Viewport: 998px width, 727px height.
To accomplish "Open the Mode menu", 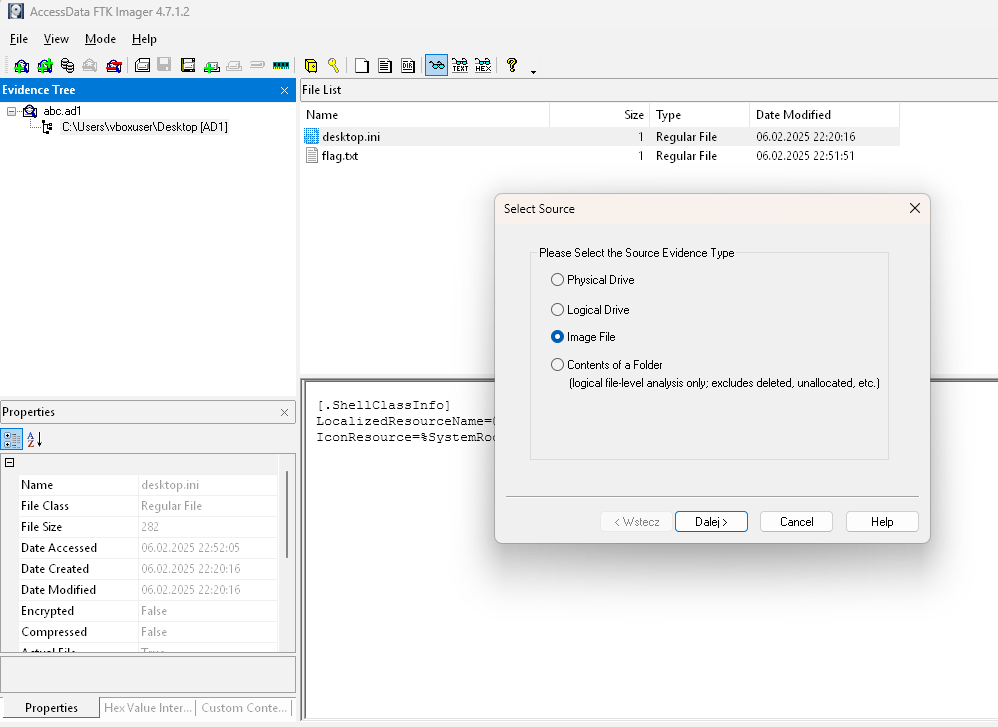I will coord(100,39).
